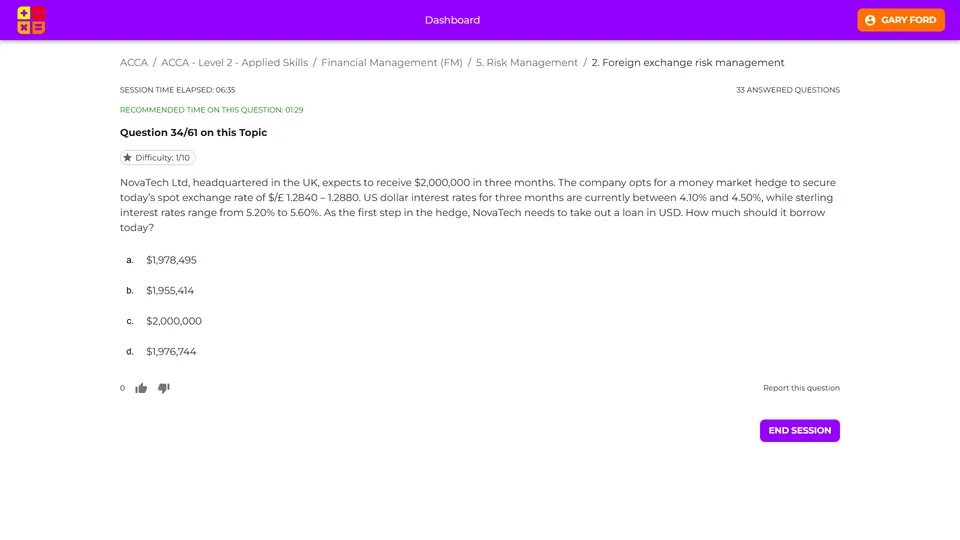The height and width of the screenshot is (540, 960).
Task: Open the Dashboard link in header
Action: click(x=452, y=20)
